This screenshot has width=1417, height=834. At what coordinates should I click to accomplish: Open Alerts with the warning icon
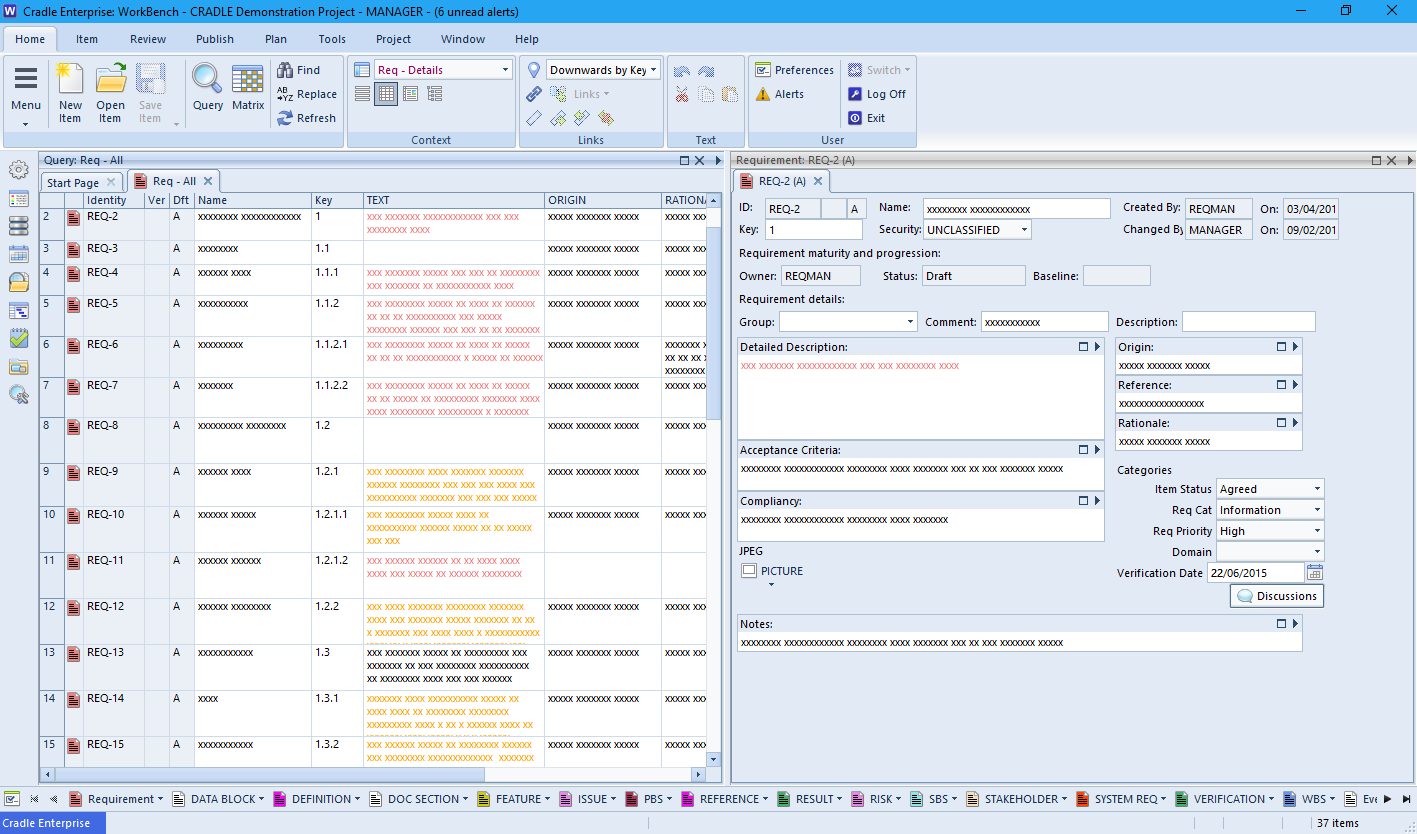click(779, 94)
